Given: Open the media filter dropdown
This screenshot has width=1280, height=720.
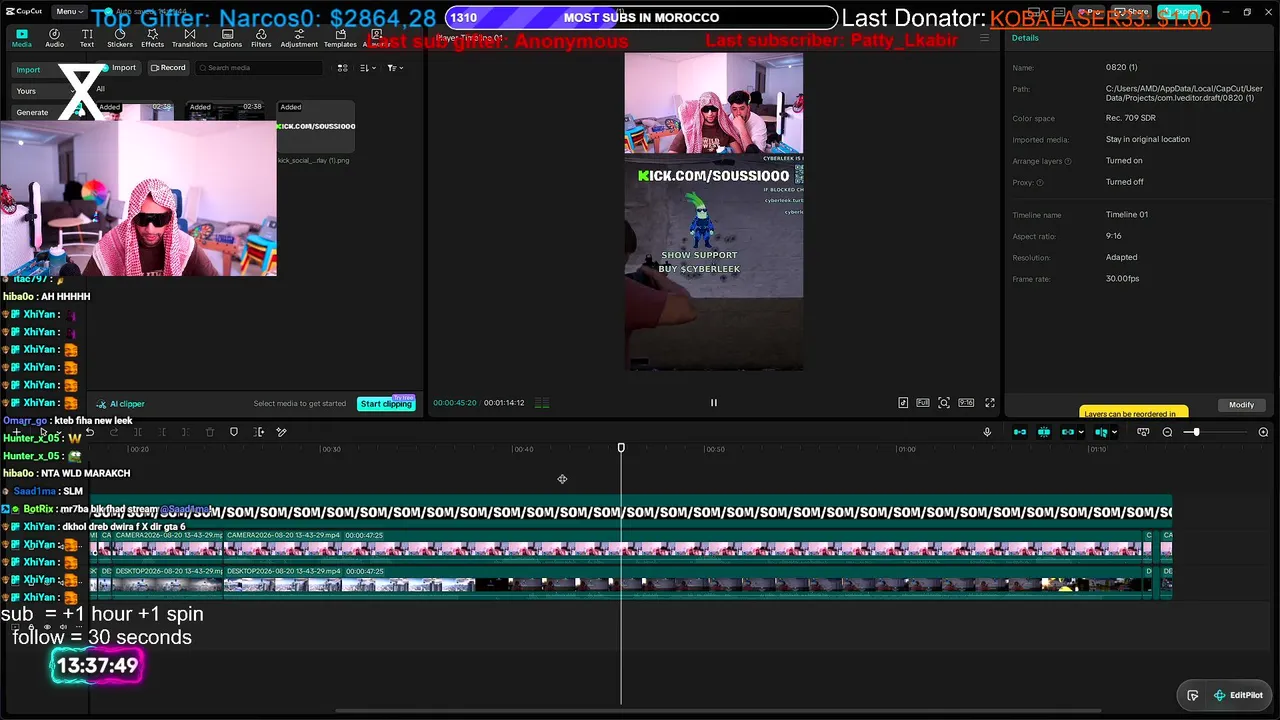Looking at the screenshot, I should [x=395, y=68].
